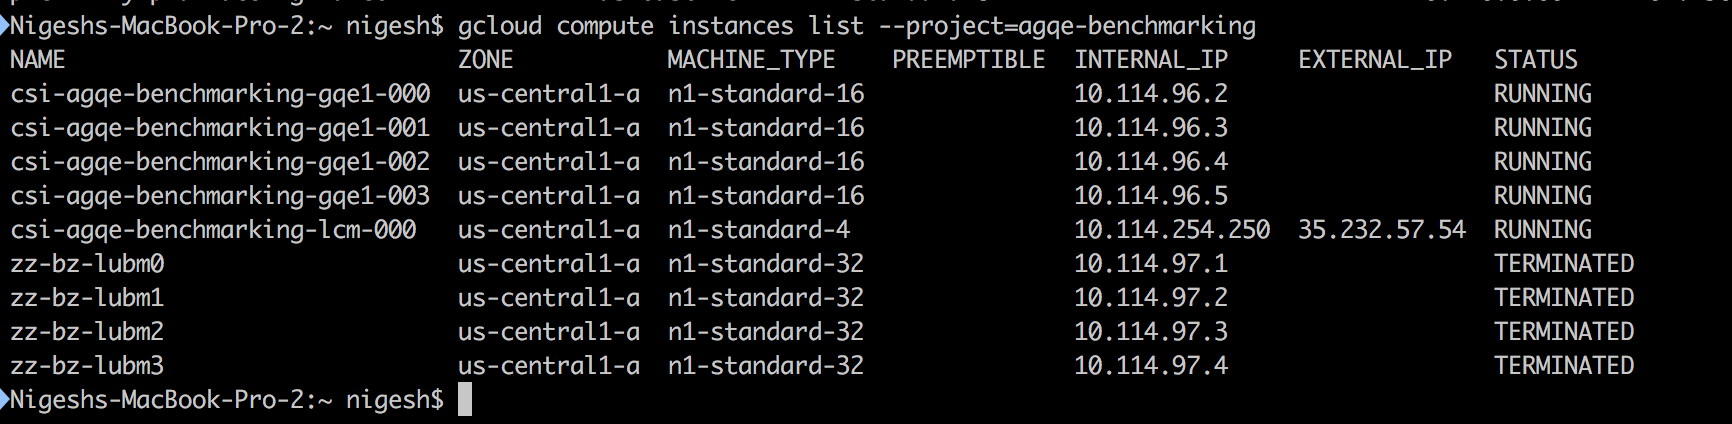Click the external IP 35.232.57.54
The height and width of the screenshot is (424, 1732).
click(x=1381, y=230)
